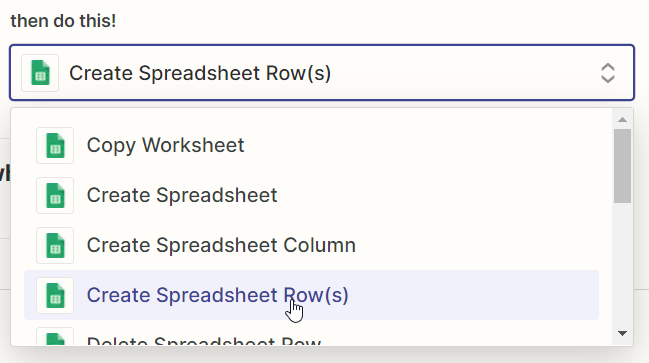Click the scrollbar up arrow in the action list
649x363 pixels.
pyautogui.click(x=623, y=120)
